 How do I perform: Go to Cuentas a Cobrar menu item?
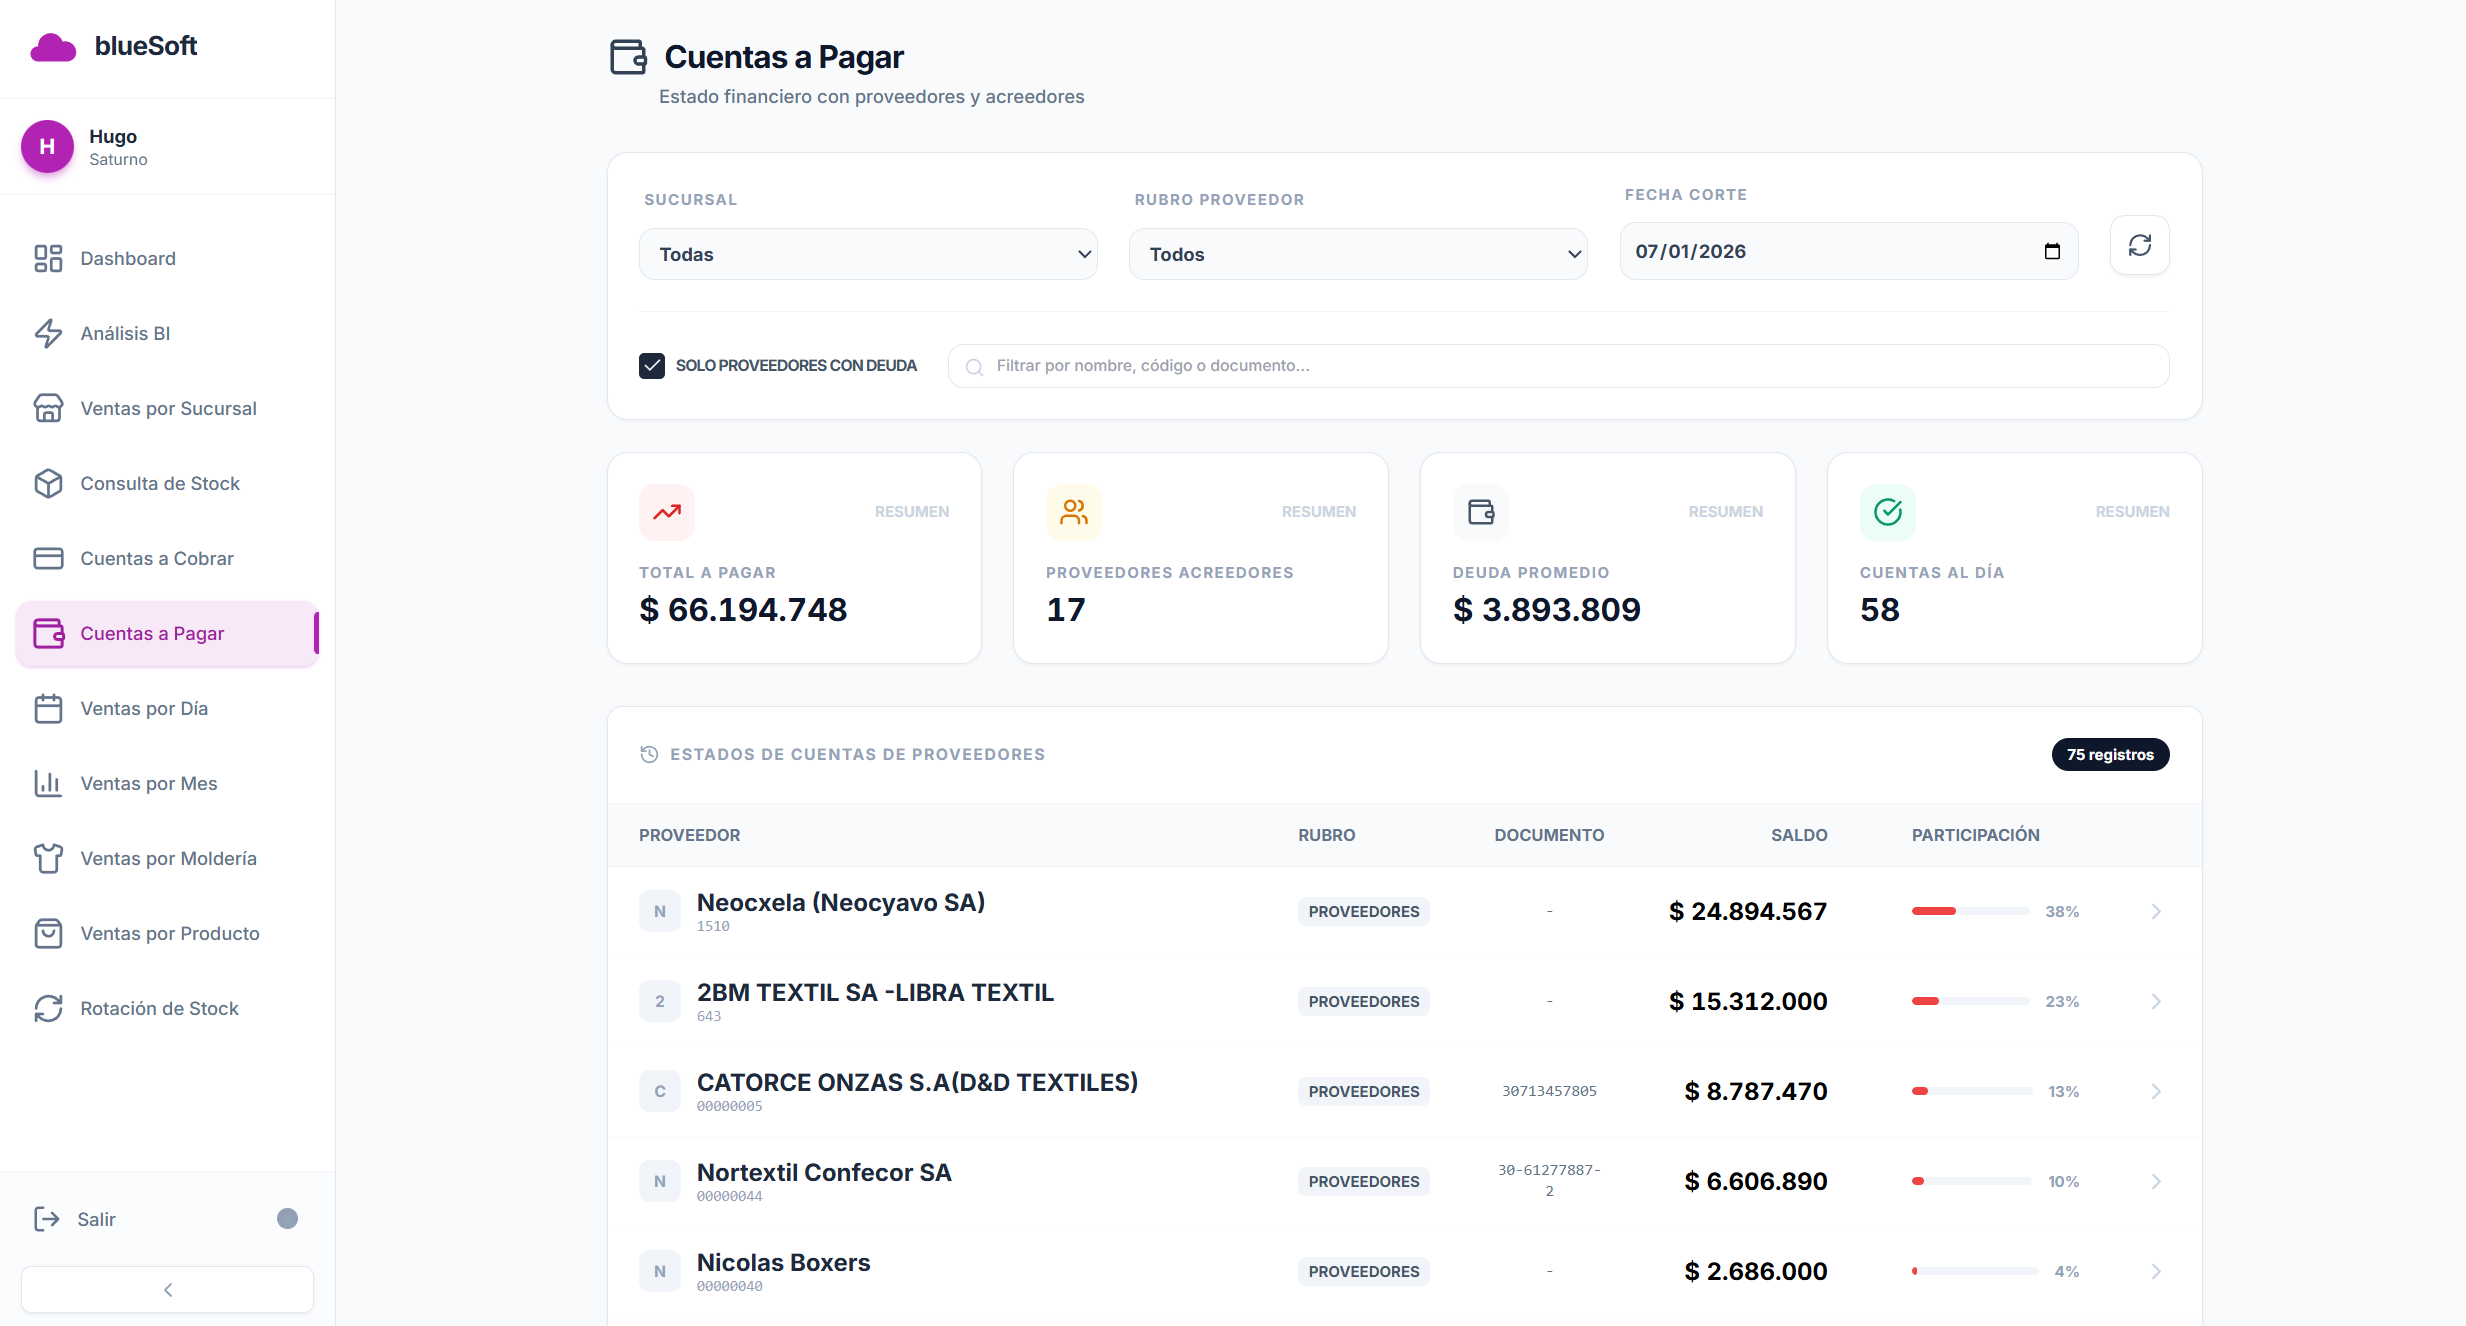tap(157, 558)
